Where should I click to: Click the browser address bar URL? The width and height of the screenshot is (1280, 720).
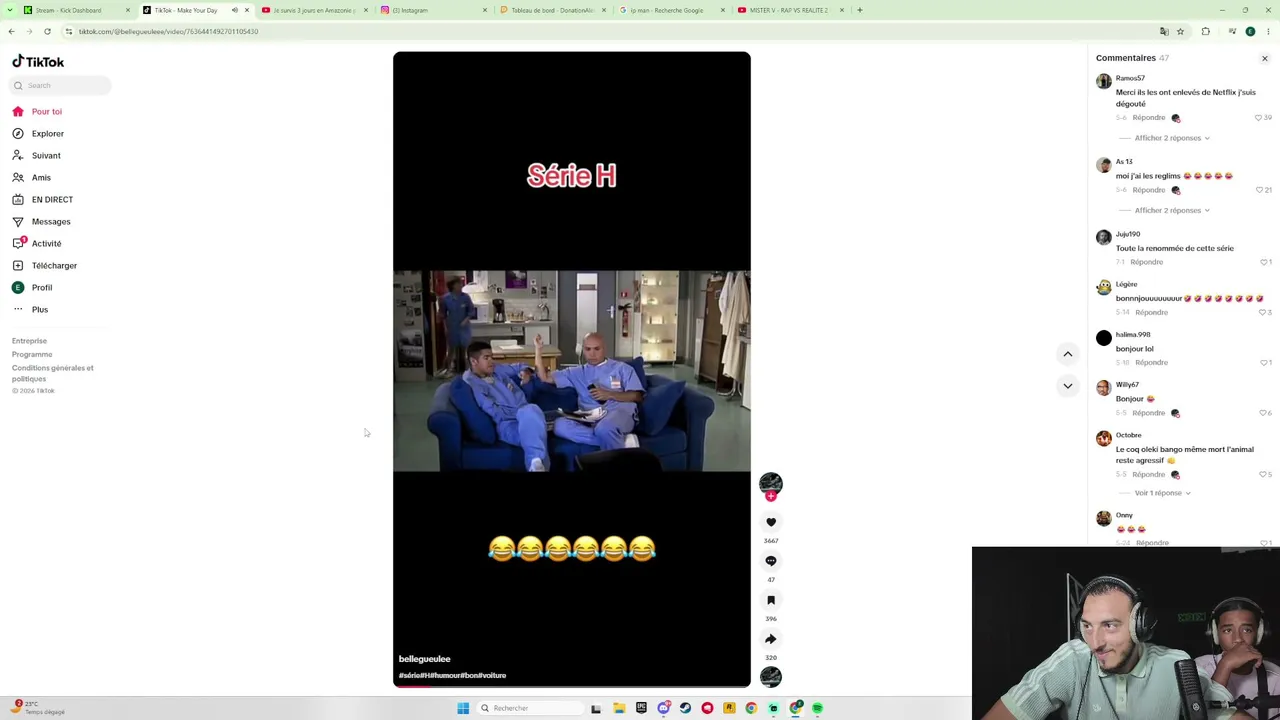point(168,31)
